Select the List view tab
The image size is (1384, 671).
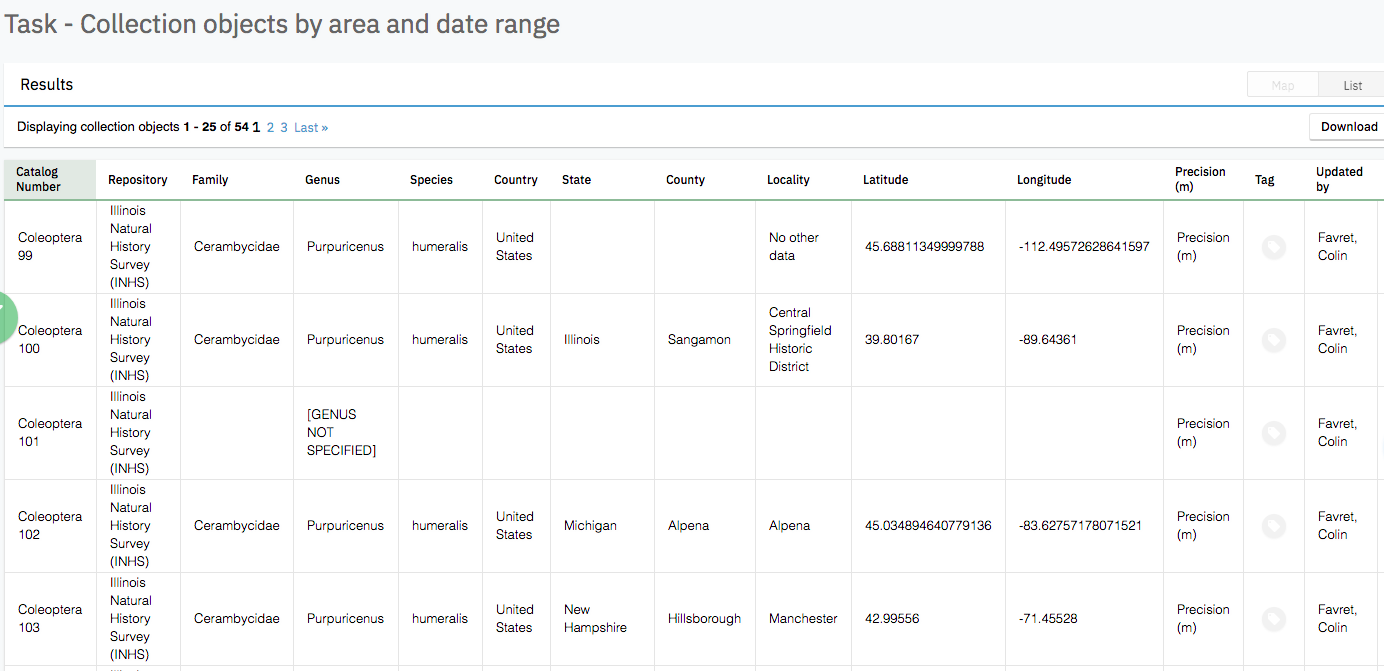tap(1351, 84)
